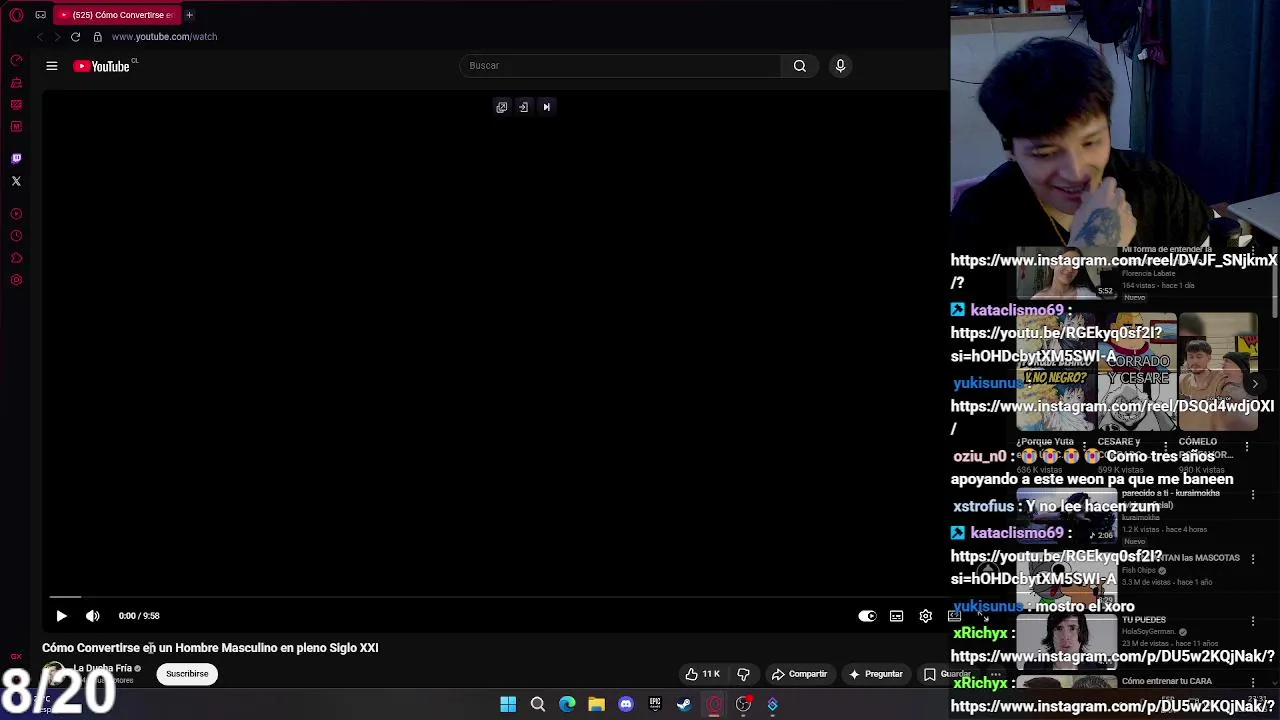
Task: Dislike the video
Action: pyautogui.click(x=743, y=674)
